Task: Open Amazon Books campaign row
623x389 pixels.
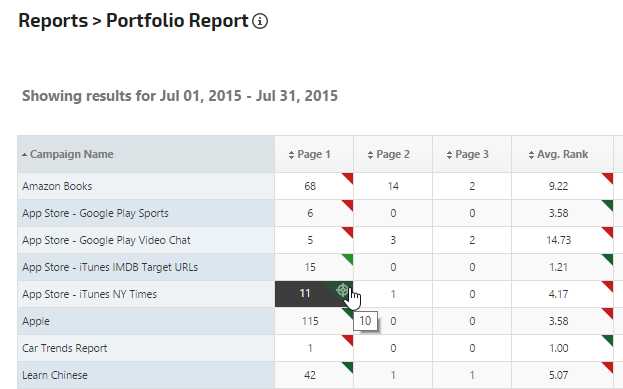Action: point(57,186)
